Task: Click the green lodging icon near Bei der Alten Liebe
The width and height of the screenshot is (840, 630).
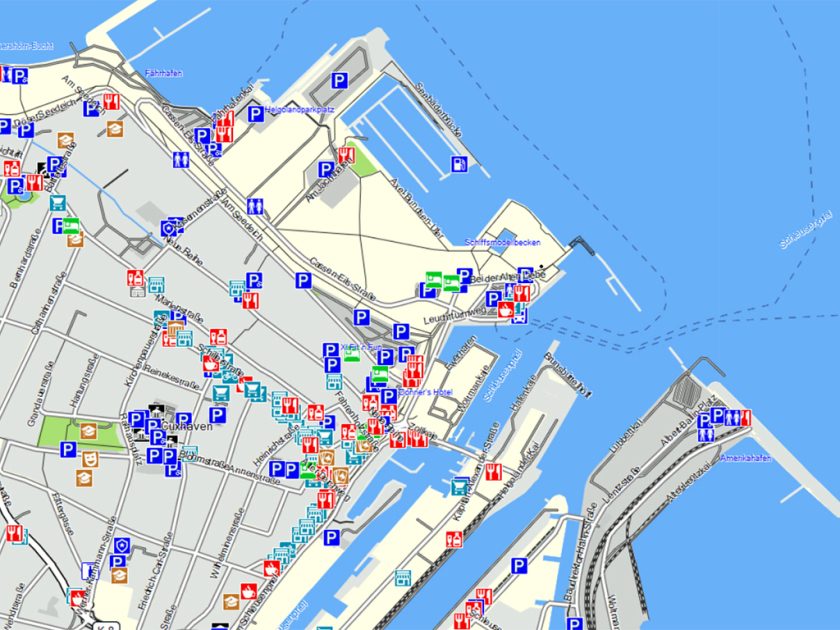Action: tap(434, 279)
